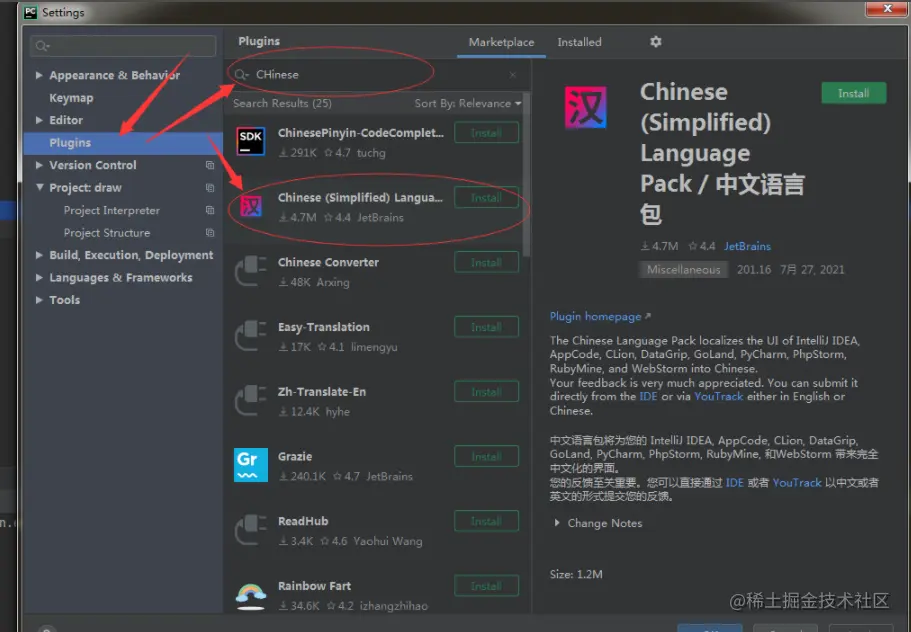This screenshot has height=632, width=911.
Task: Follow the IDE link in English description
Action: (x=648, y=397)
